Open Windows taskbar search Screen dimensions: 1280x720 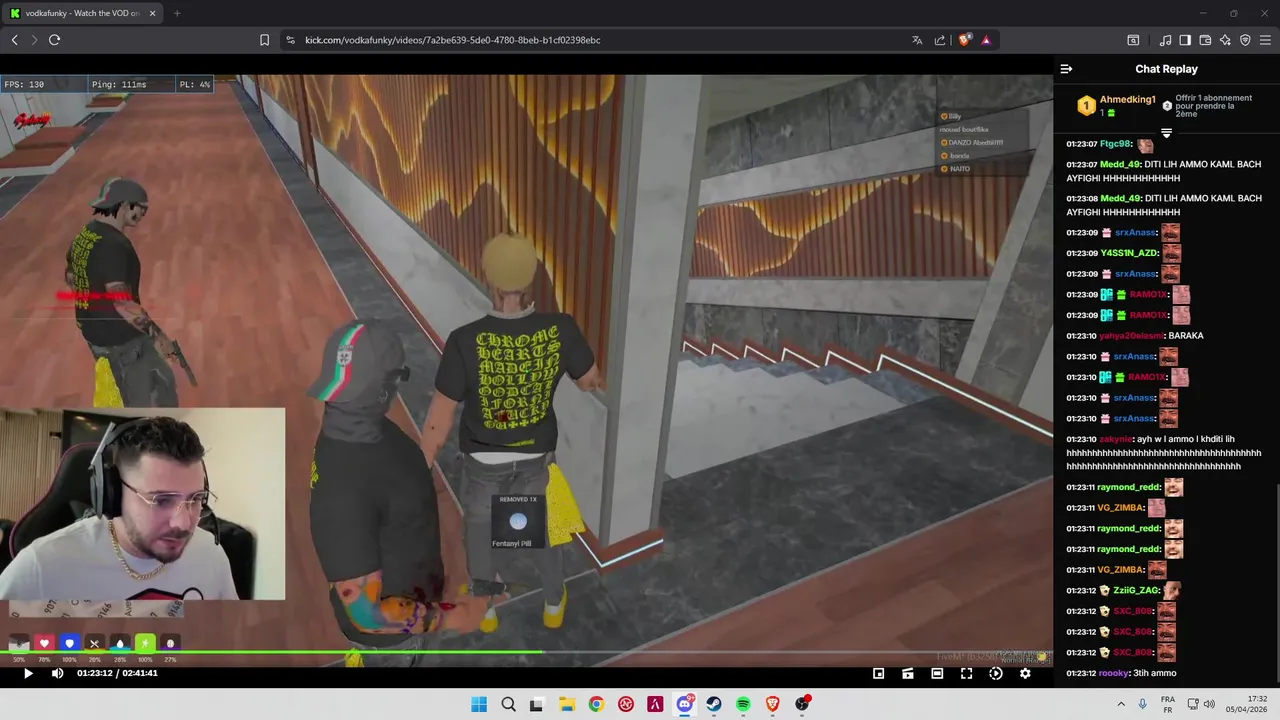pos(508,704)
